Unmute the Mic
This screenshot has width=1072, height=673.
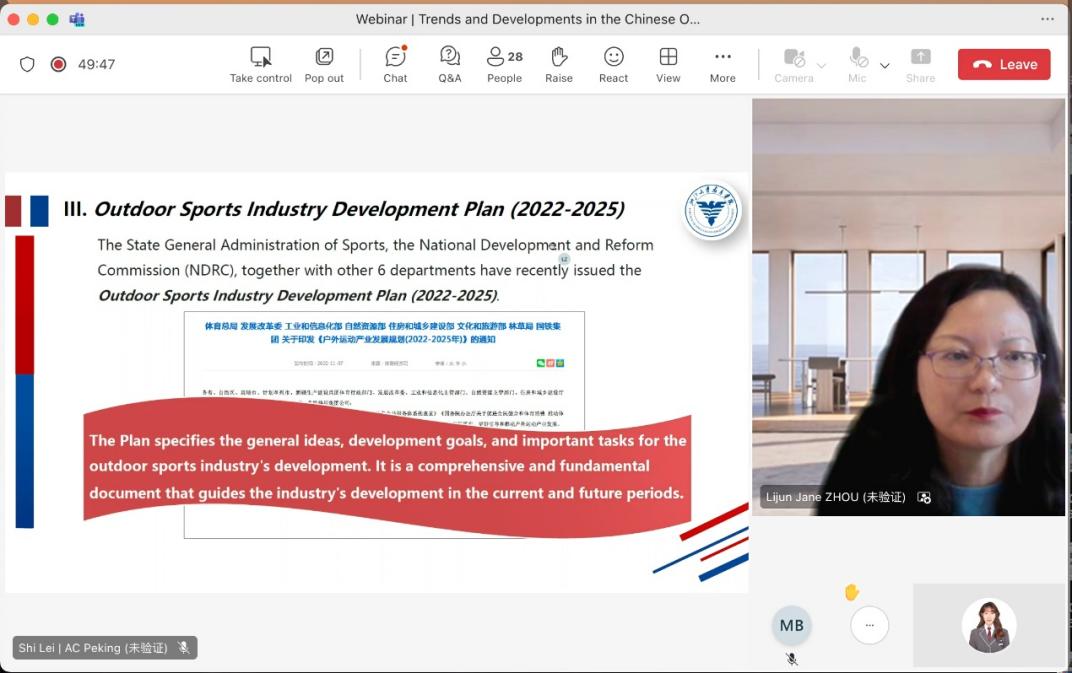point(857,64)
